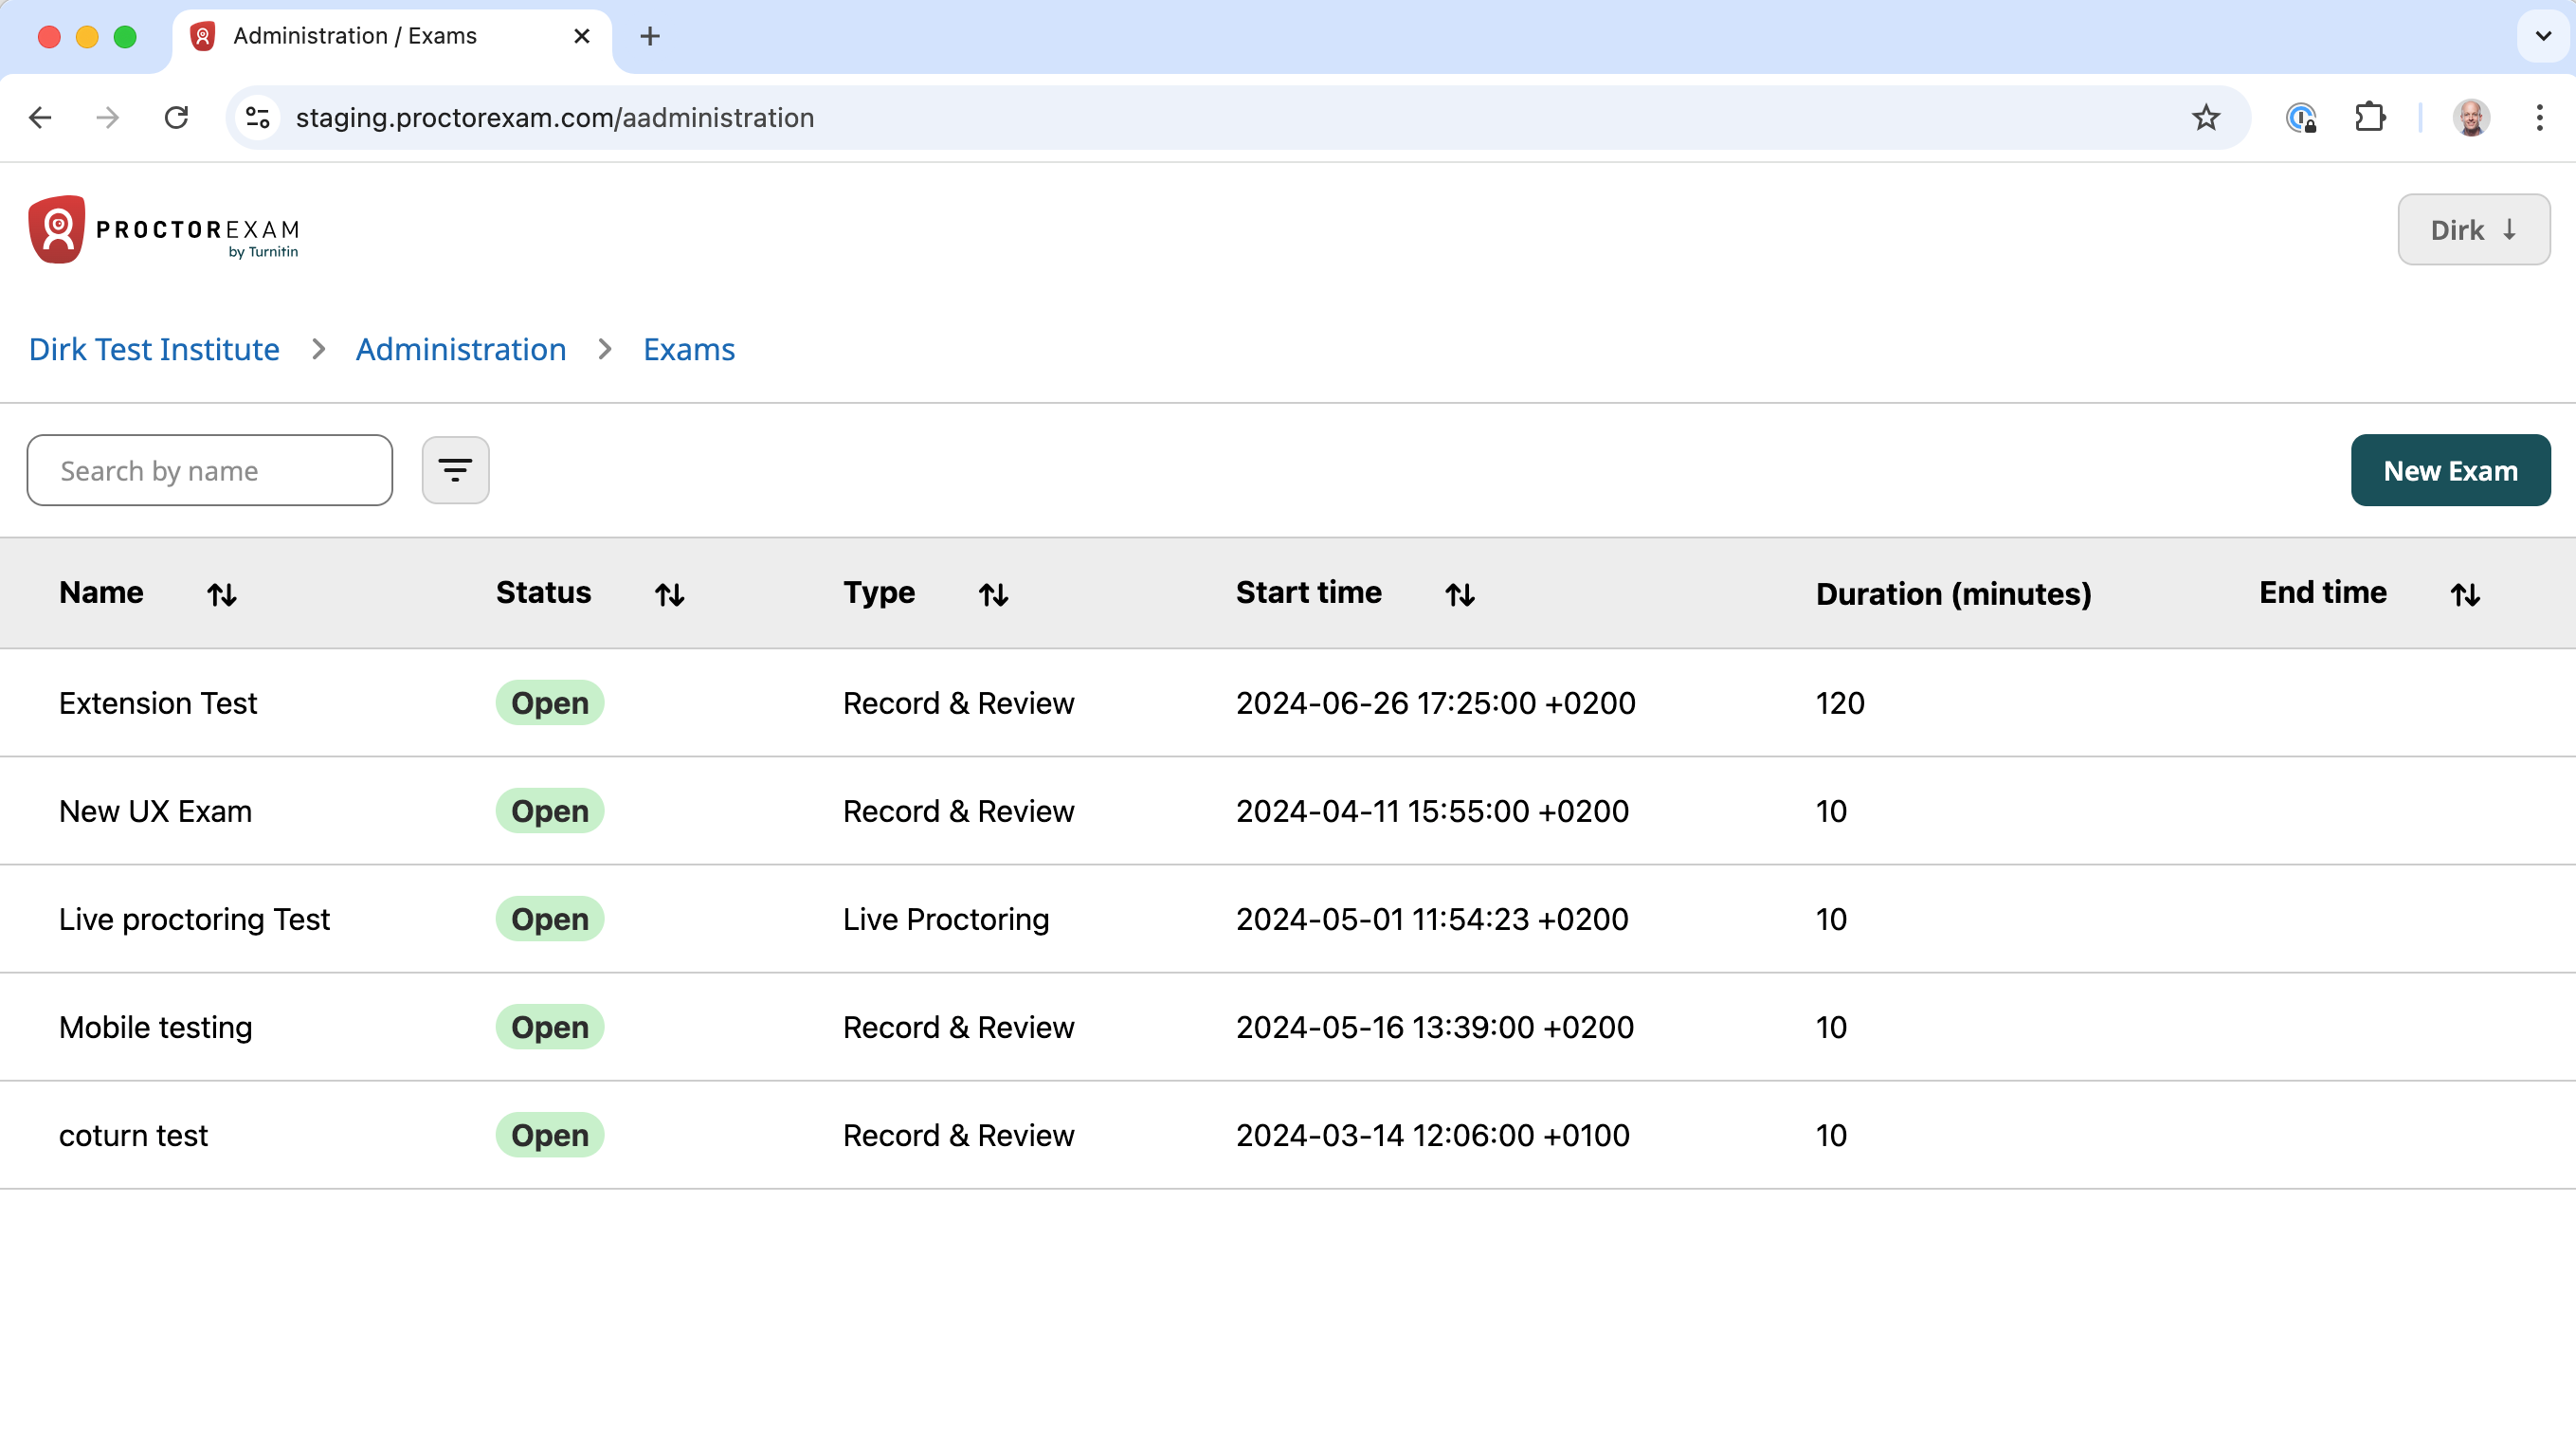Image resolution: width=2576 pixels, height=1439 pixels.
Task: Open the Live proctoring Test exam
Action: click(x=194, y=919)
